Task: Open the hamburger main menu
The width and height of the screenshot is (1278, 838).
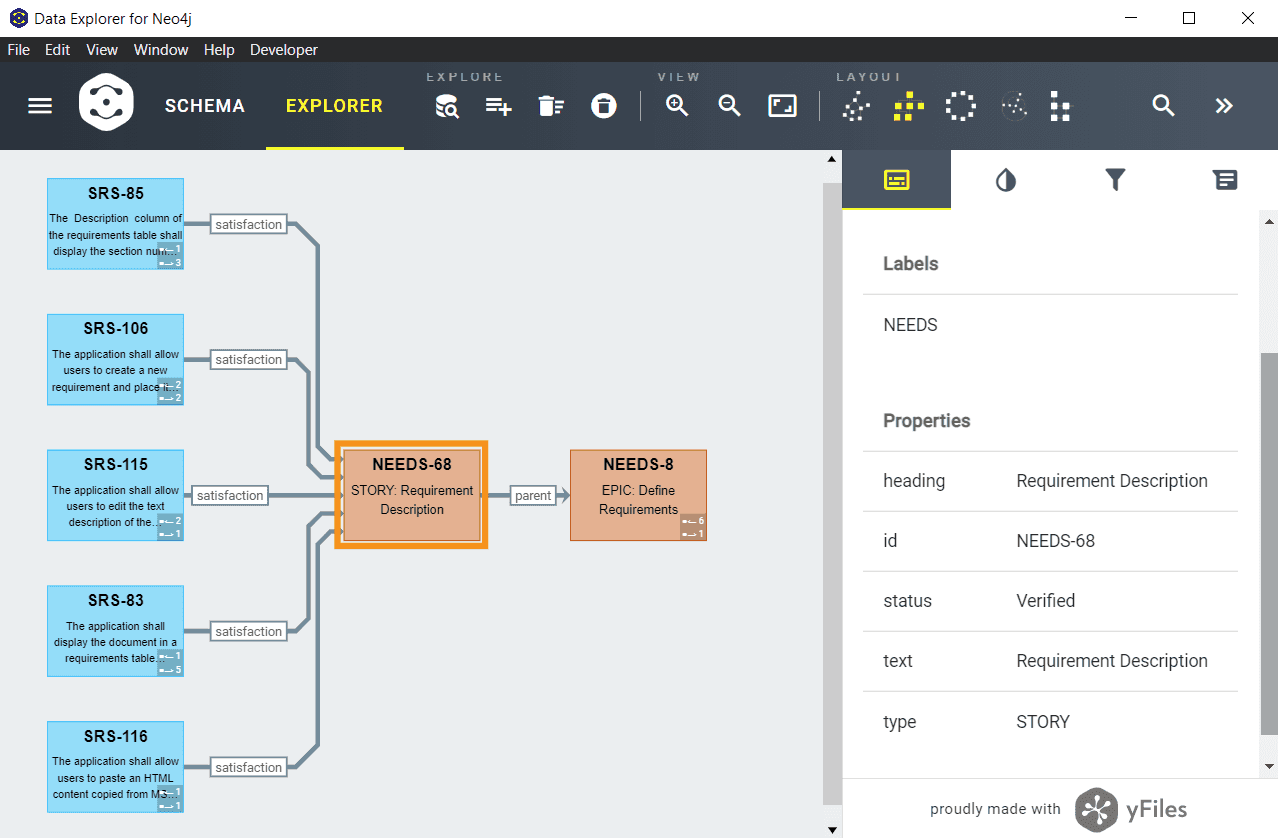Action: (x=40, y=106)
